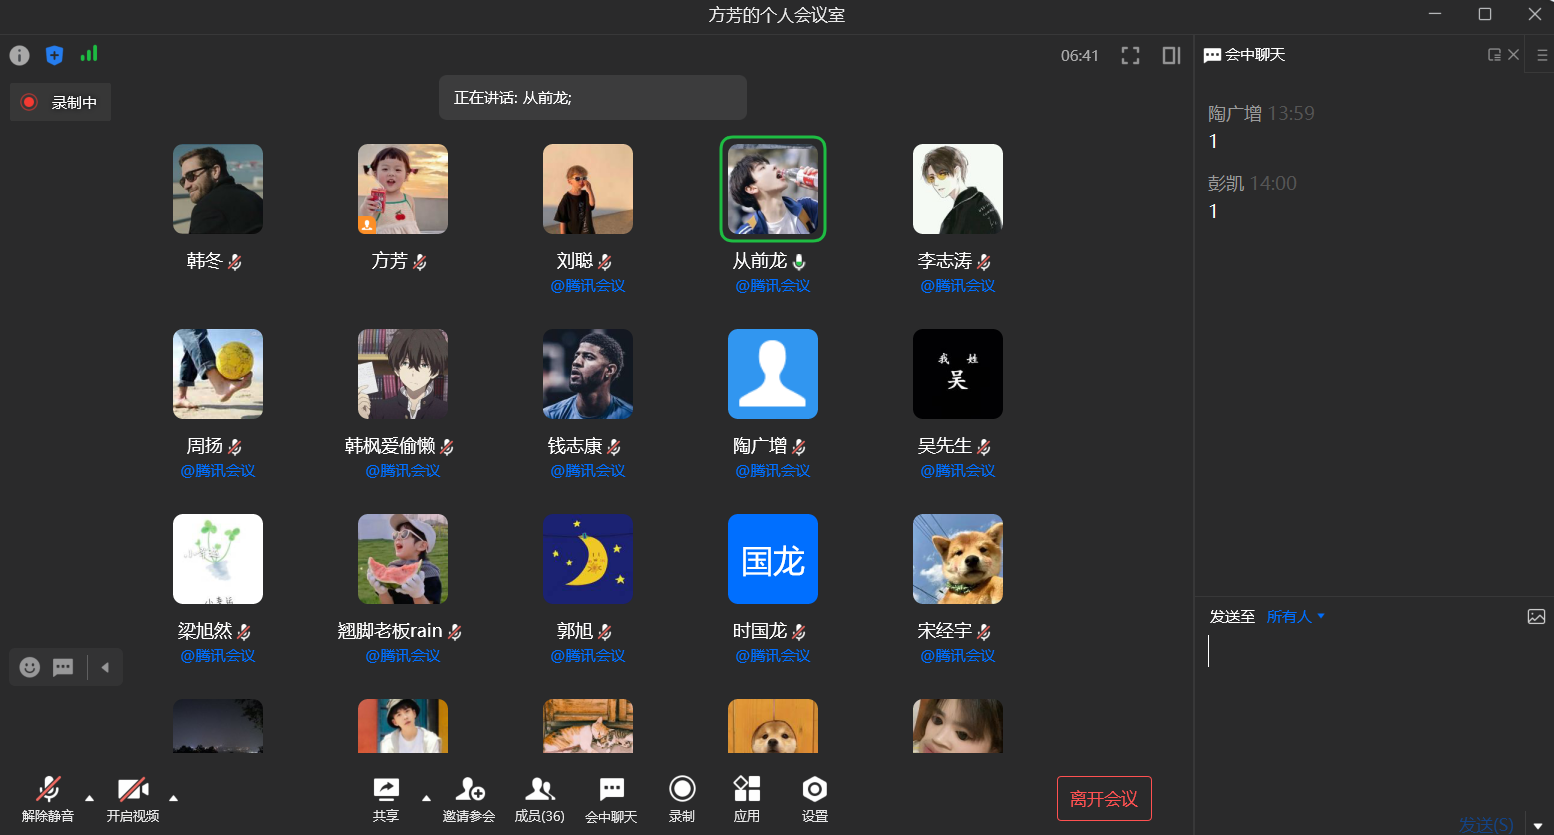Viewport: 1554px width, 835px height.
Task: Click the blue security shield icon
Action: [54, 55]
